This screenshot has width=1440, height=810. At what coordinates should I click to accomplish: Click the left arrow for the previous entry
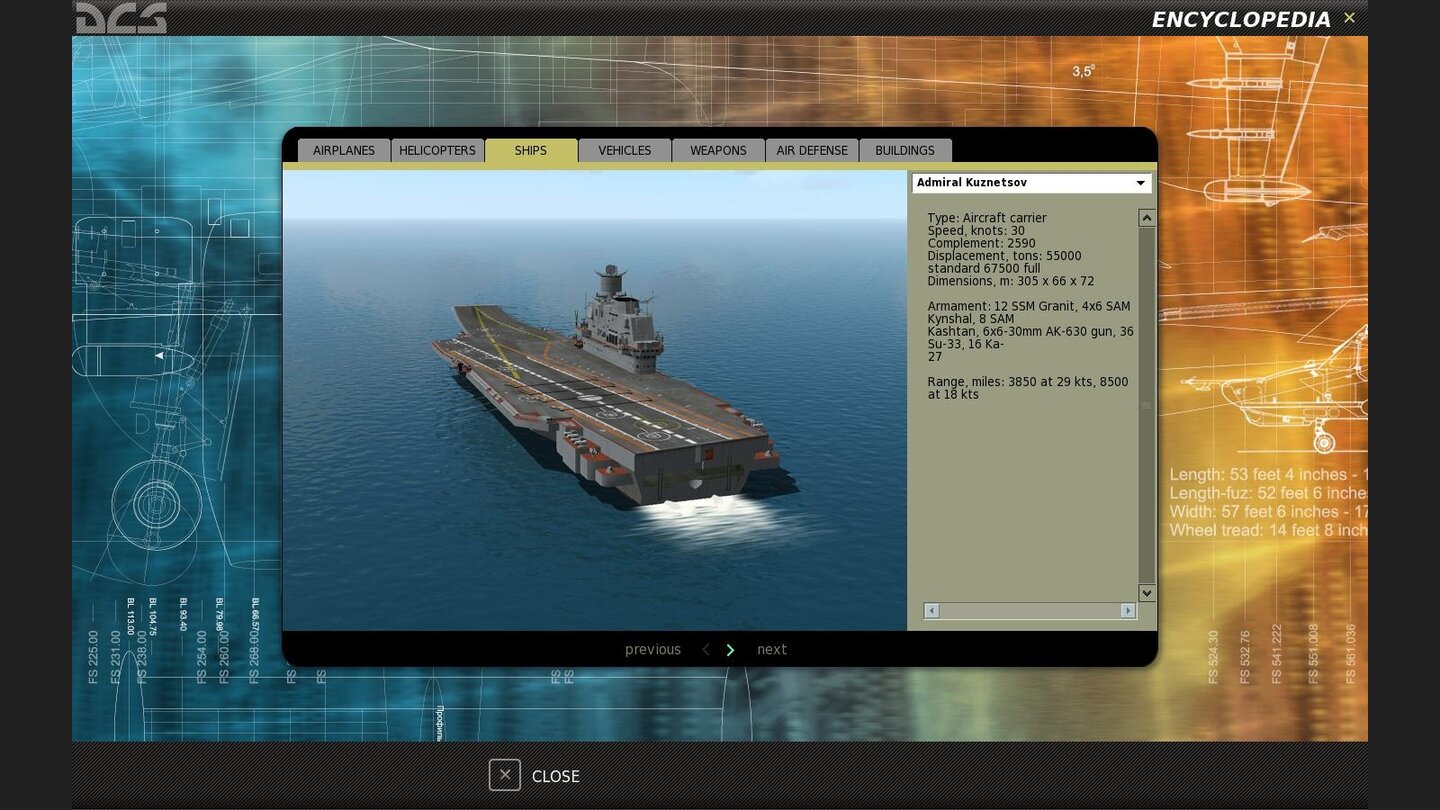pos(706,650)
